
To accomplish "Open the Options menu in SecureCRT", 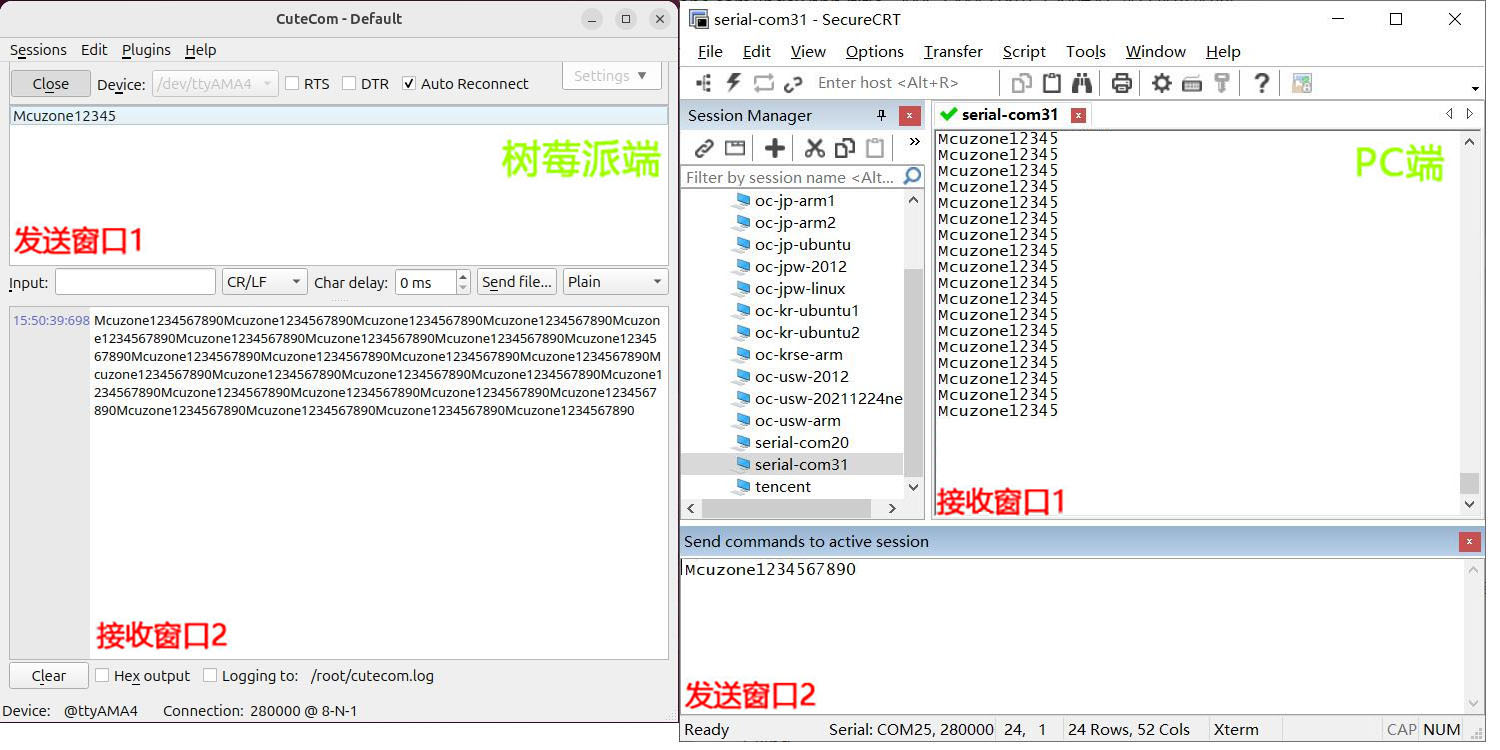I will [x=874, y=52].
